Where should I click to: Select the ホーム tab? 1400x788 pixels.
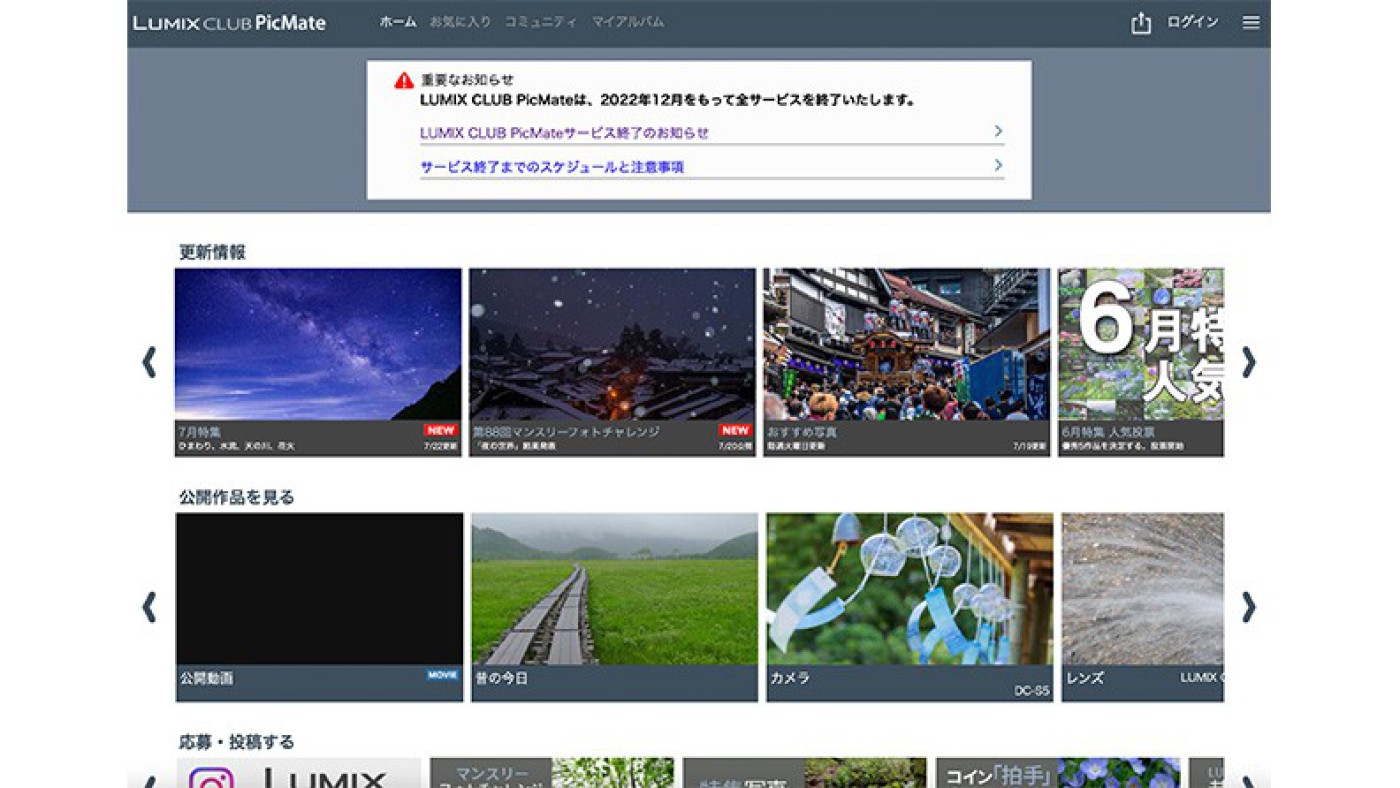(398, 22)
